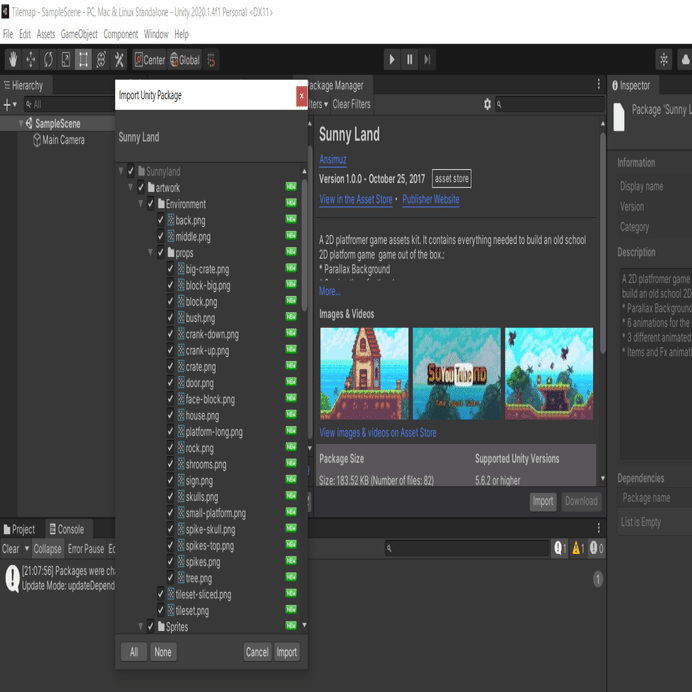Pause the game playback

[410, 59]
